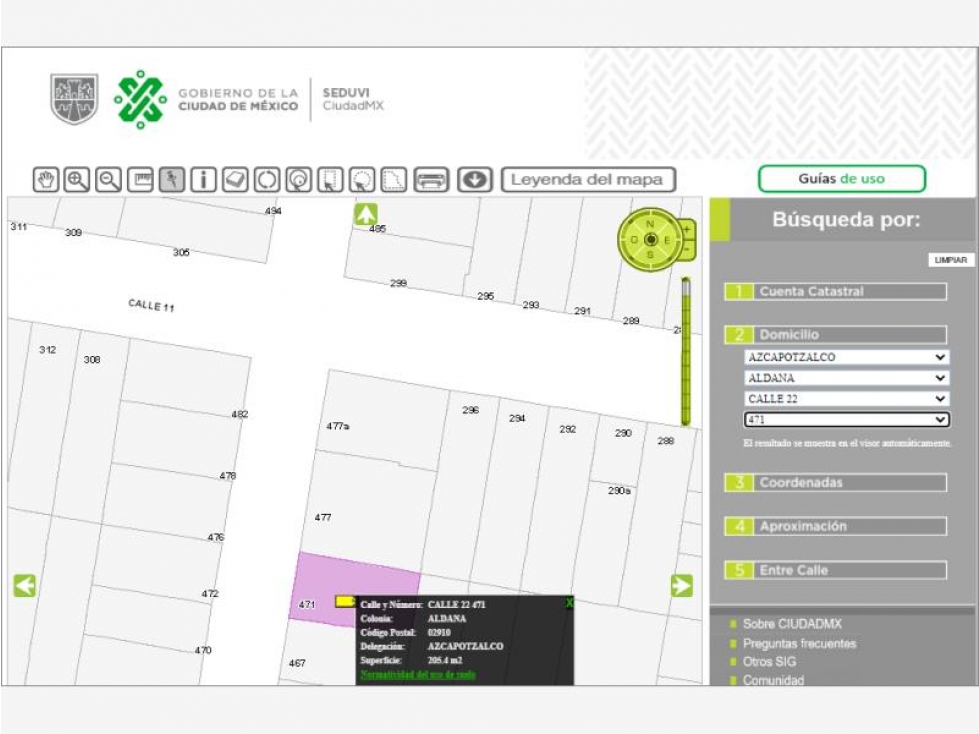Click the Leyenda del mapa button
The image size is (979, 734).
pos(588,180)
